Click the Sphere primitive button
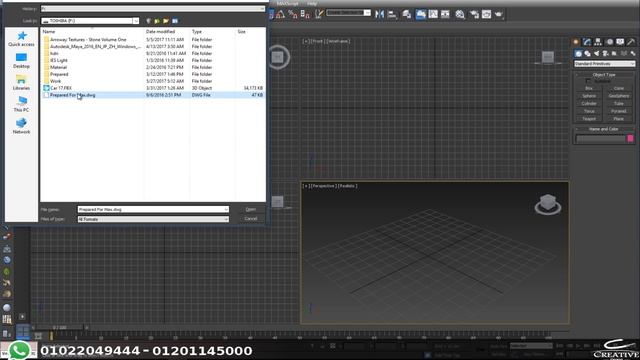The width and height of the screenshot is (640, 360). pyautogui.click(x=589, y=96)
